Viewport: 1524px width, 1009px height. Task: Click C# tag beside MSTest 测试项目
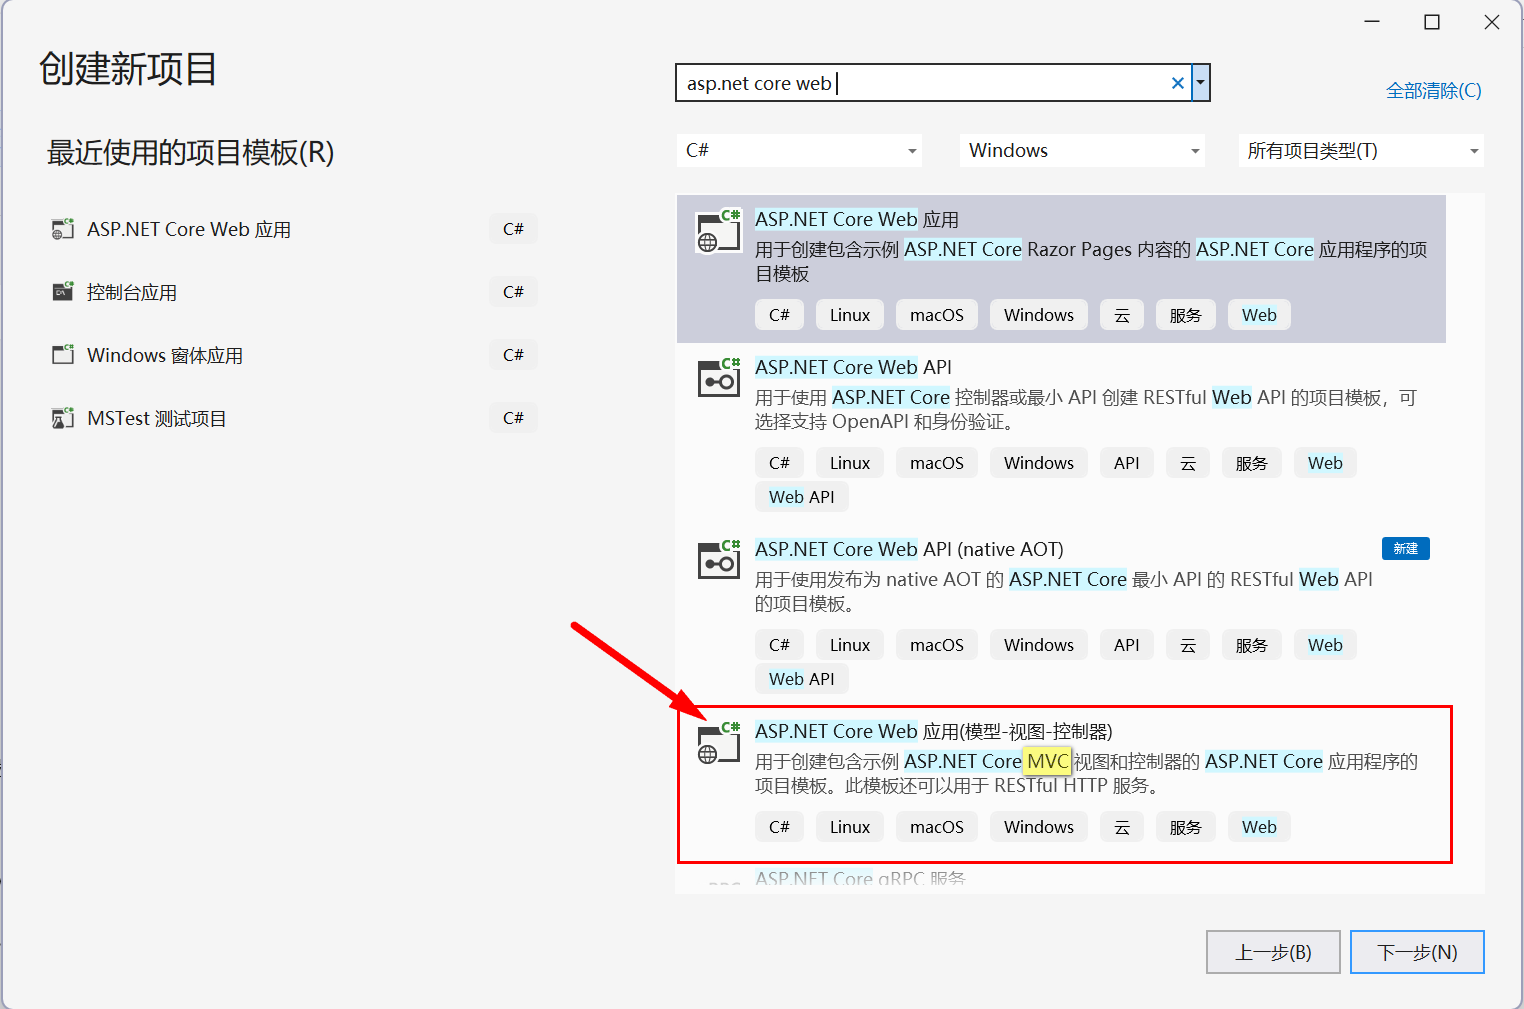point(513,418)
